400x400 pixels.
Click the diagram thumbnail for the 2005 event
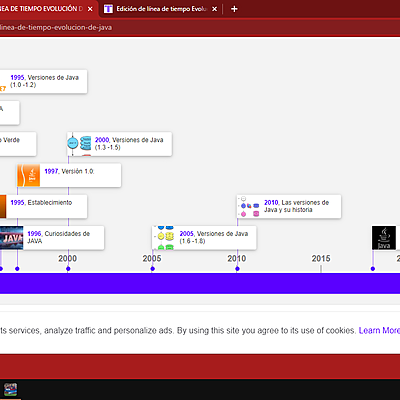coord(164,238)
